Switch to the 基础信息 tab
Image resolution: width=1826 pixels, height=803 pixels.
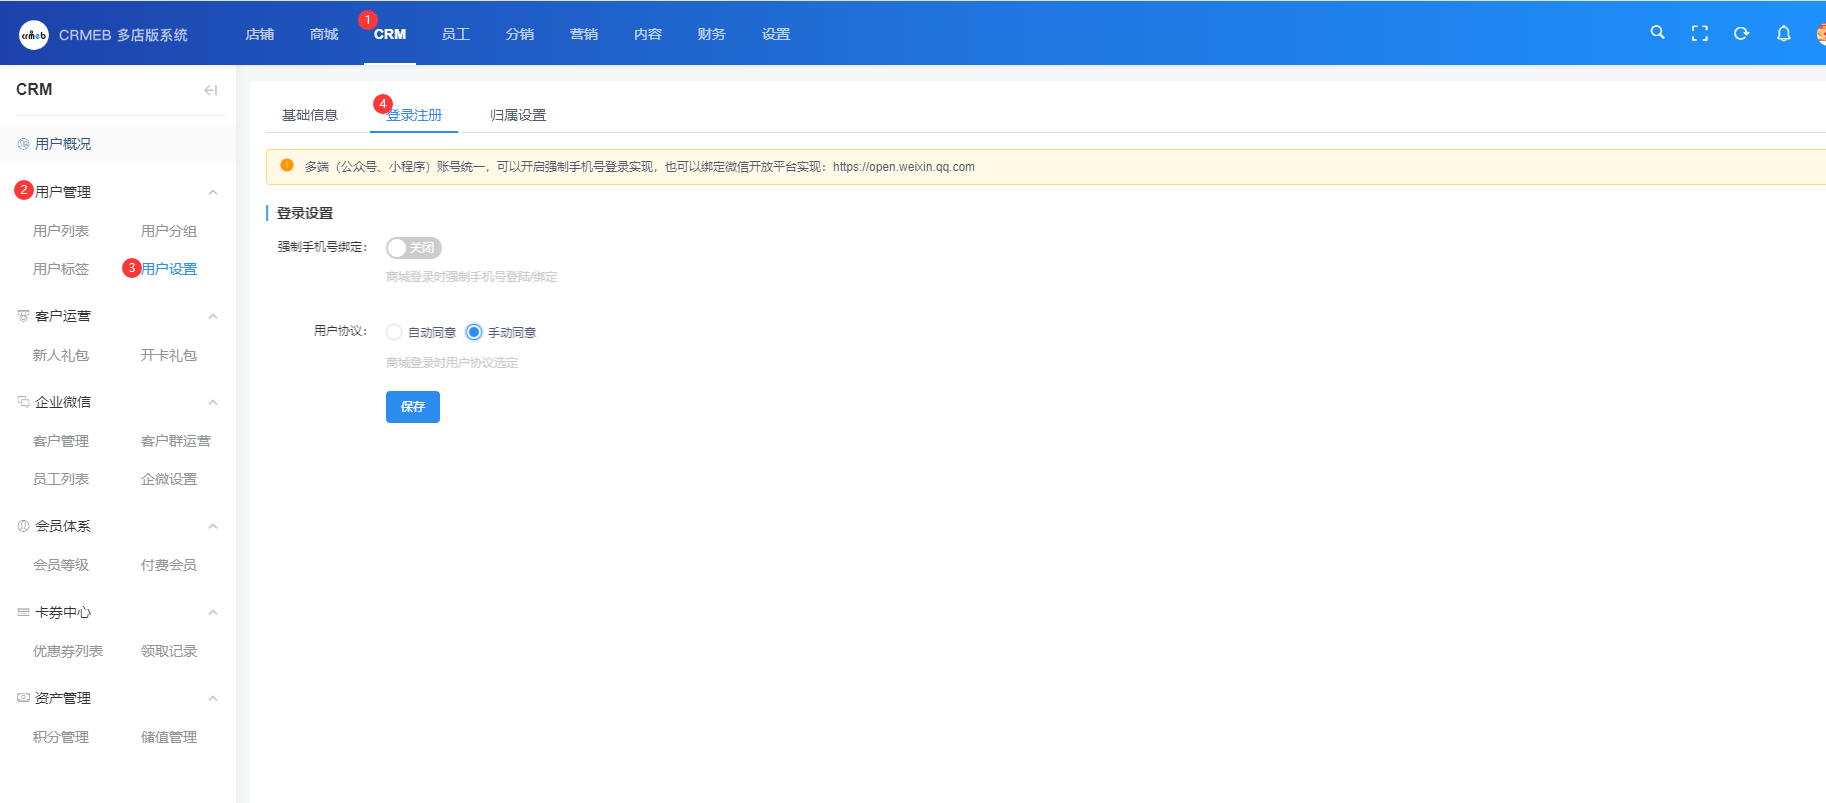point(310,115)
